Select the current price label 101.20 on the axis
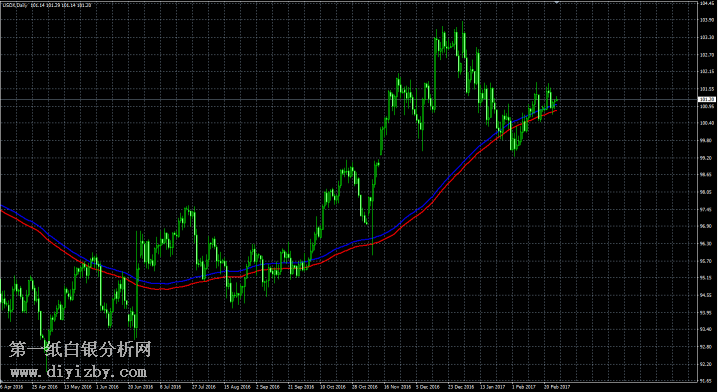 click(x=707, y=99)
